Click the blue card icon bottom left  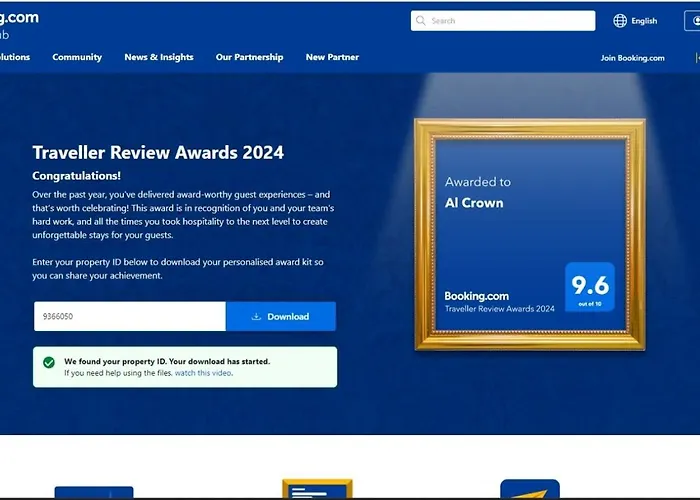click(x=94, y=492)
